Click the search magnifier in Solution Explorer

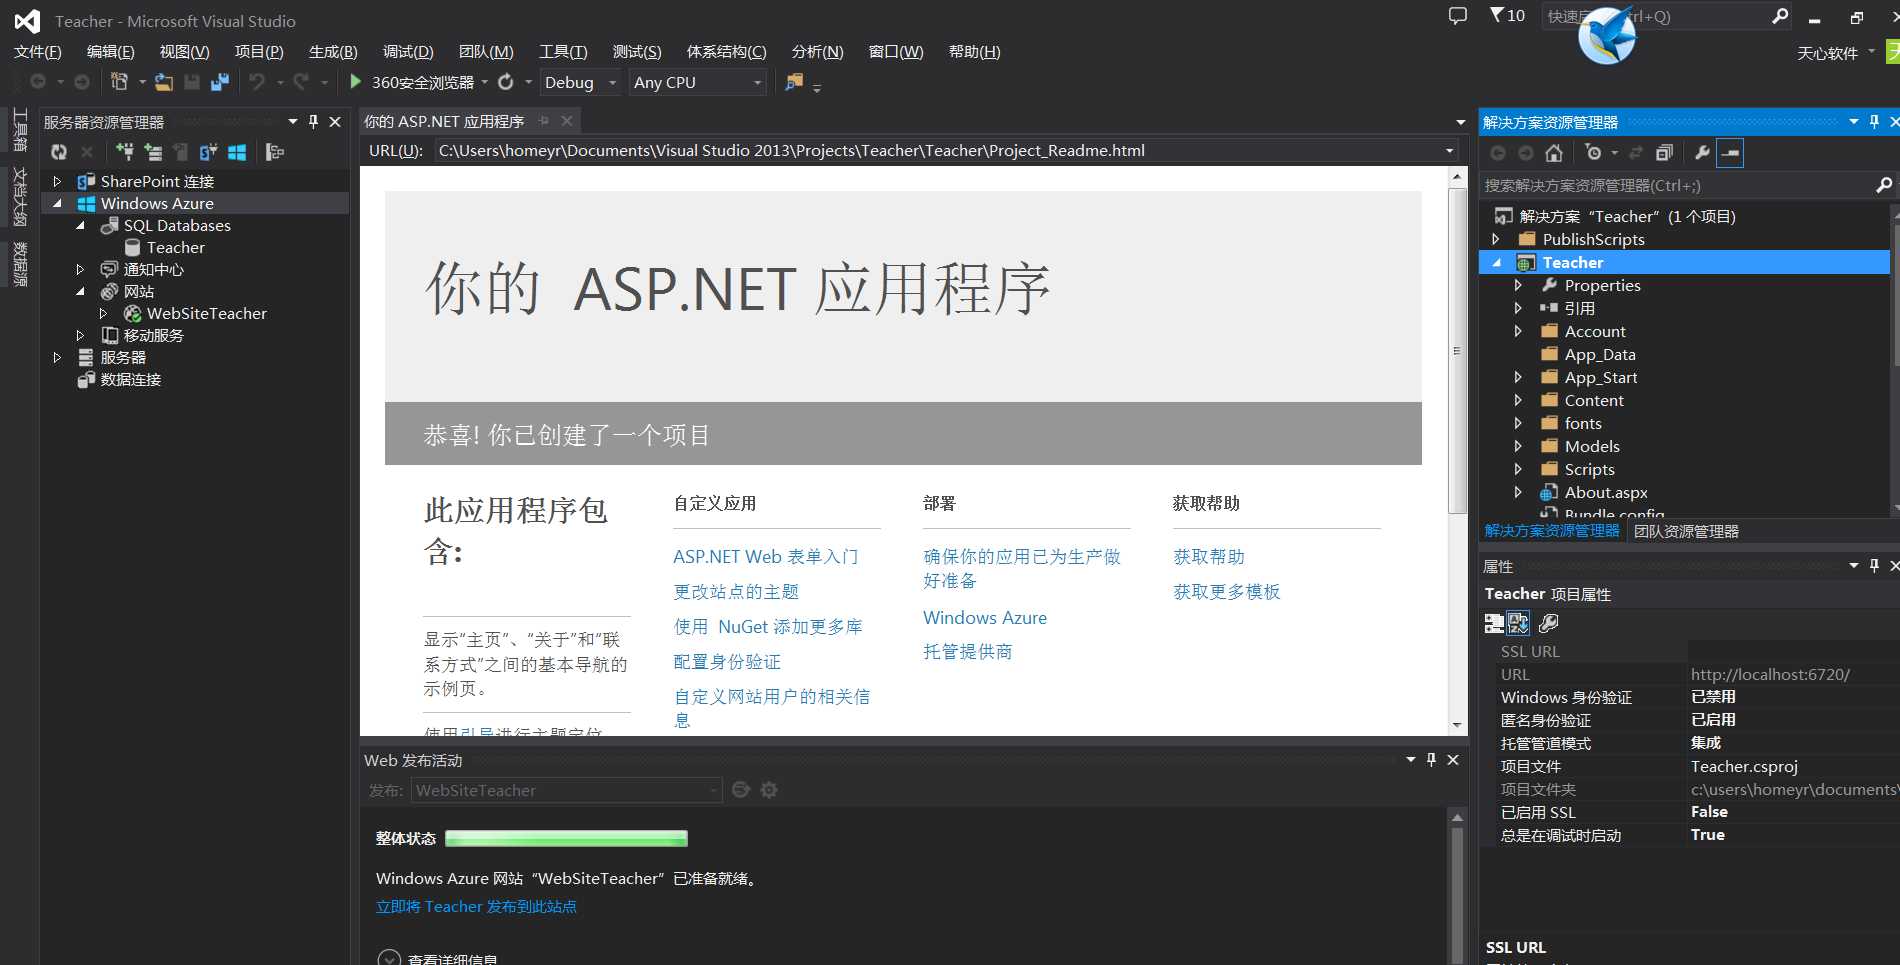tap(1884, 185)
